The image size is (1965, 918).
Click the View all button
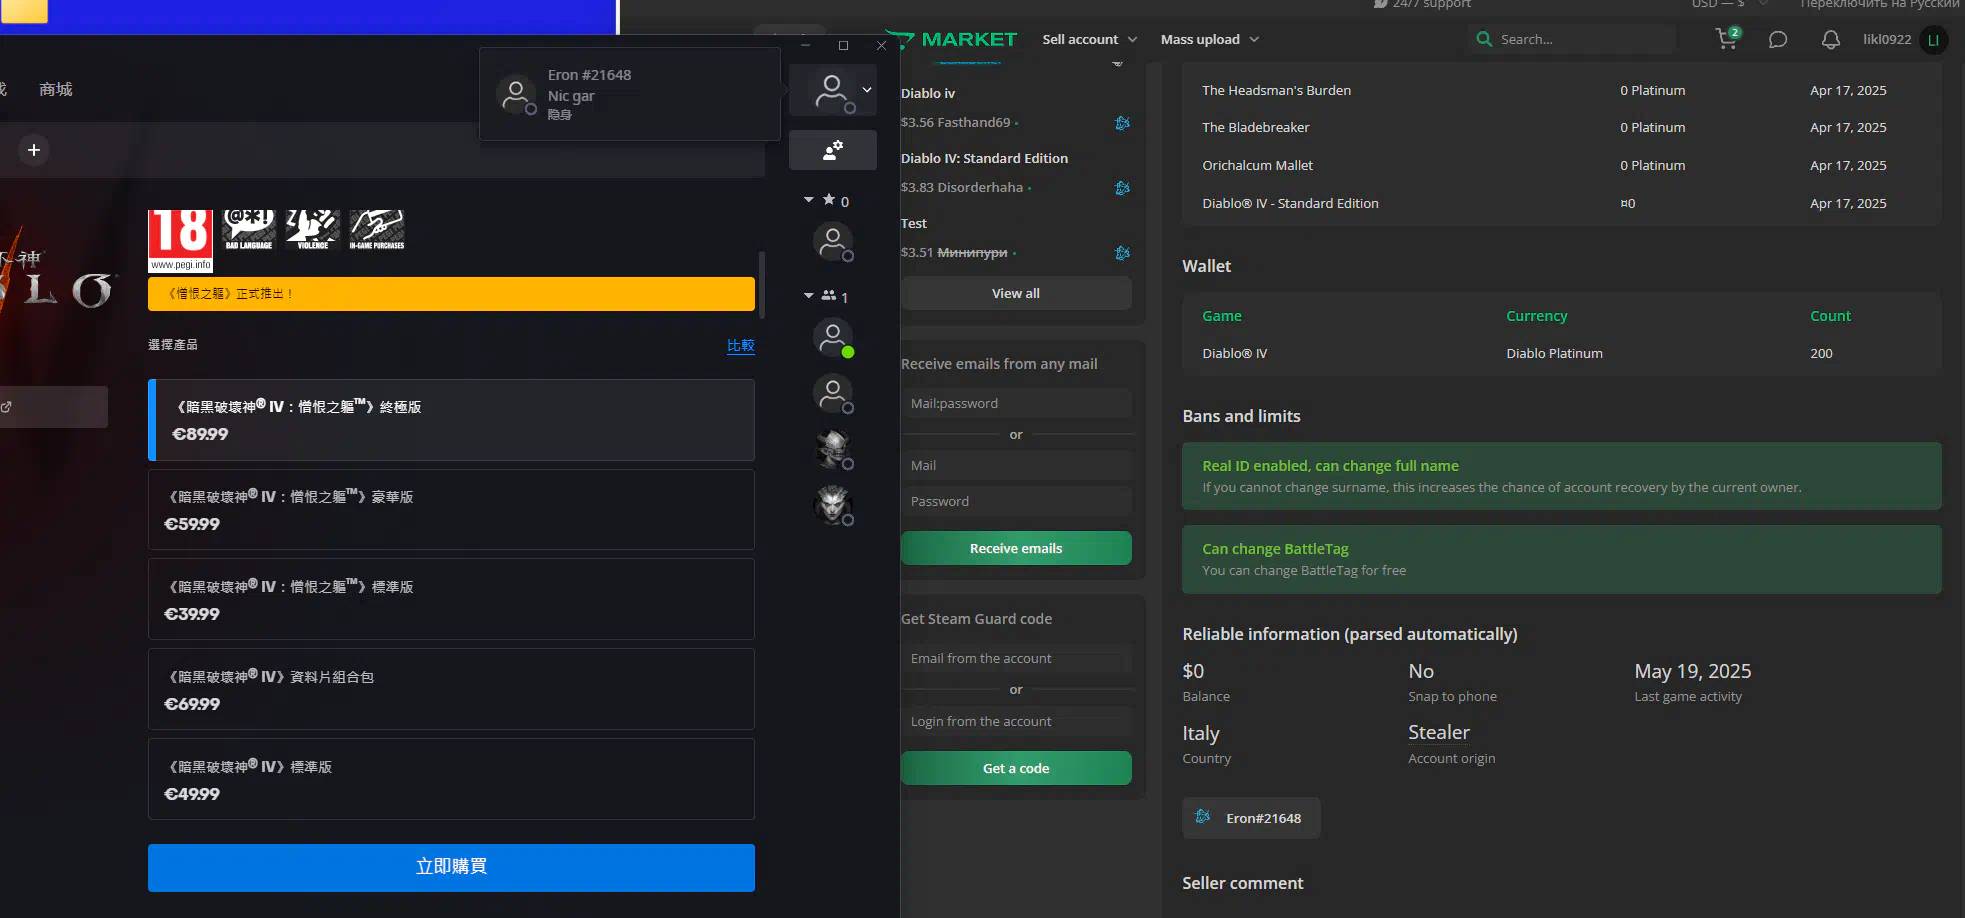(1016, 293)
